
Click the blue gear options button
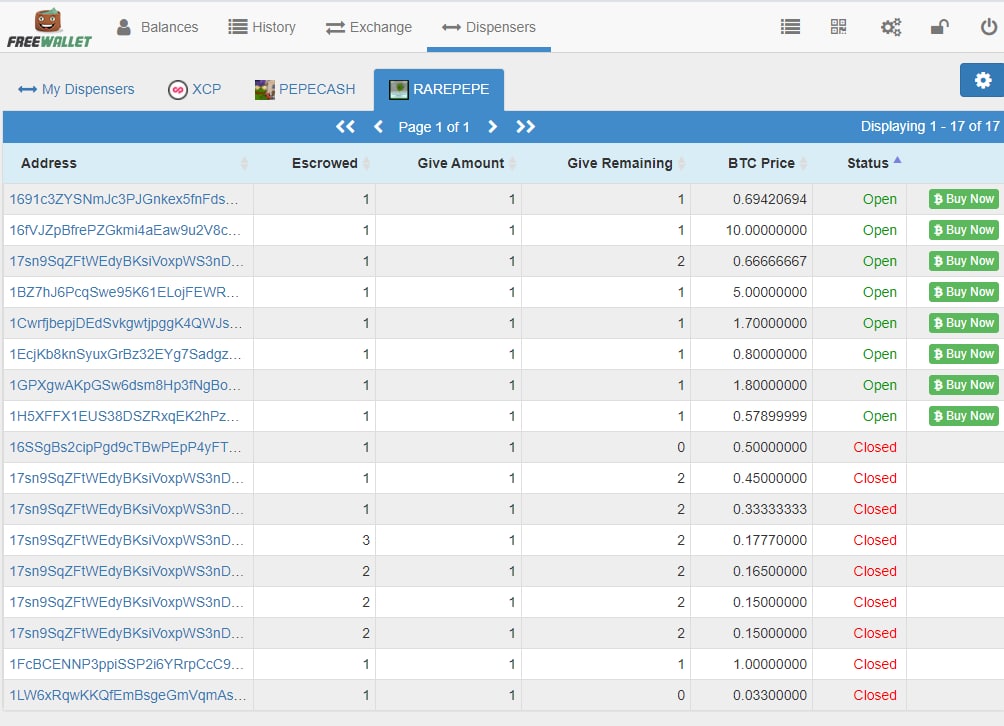982,80
